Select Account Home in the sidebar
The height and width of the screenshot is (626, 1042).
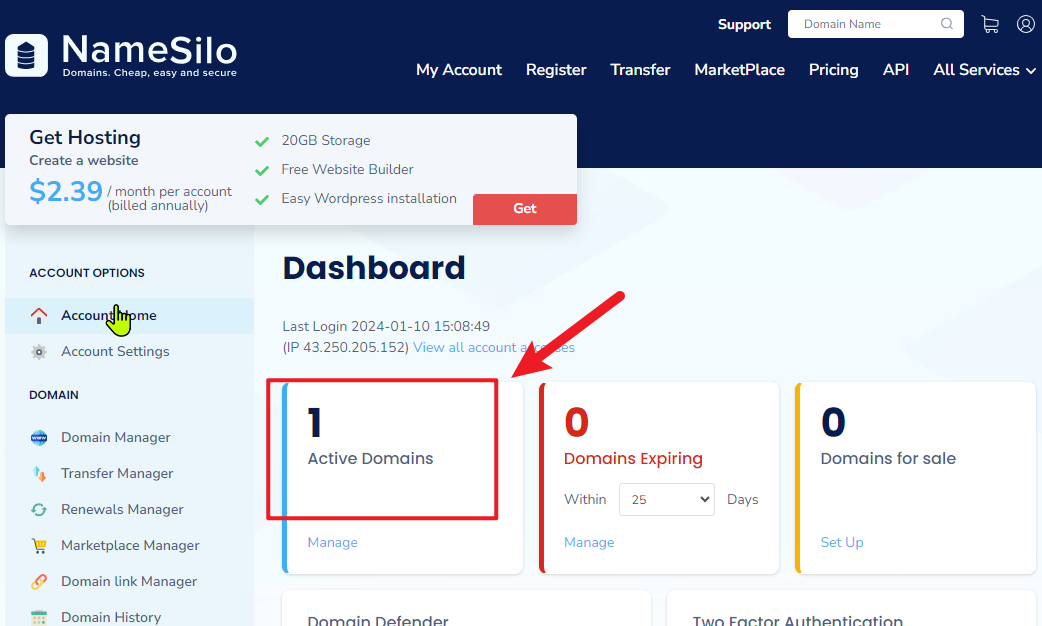(130, 316)
